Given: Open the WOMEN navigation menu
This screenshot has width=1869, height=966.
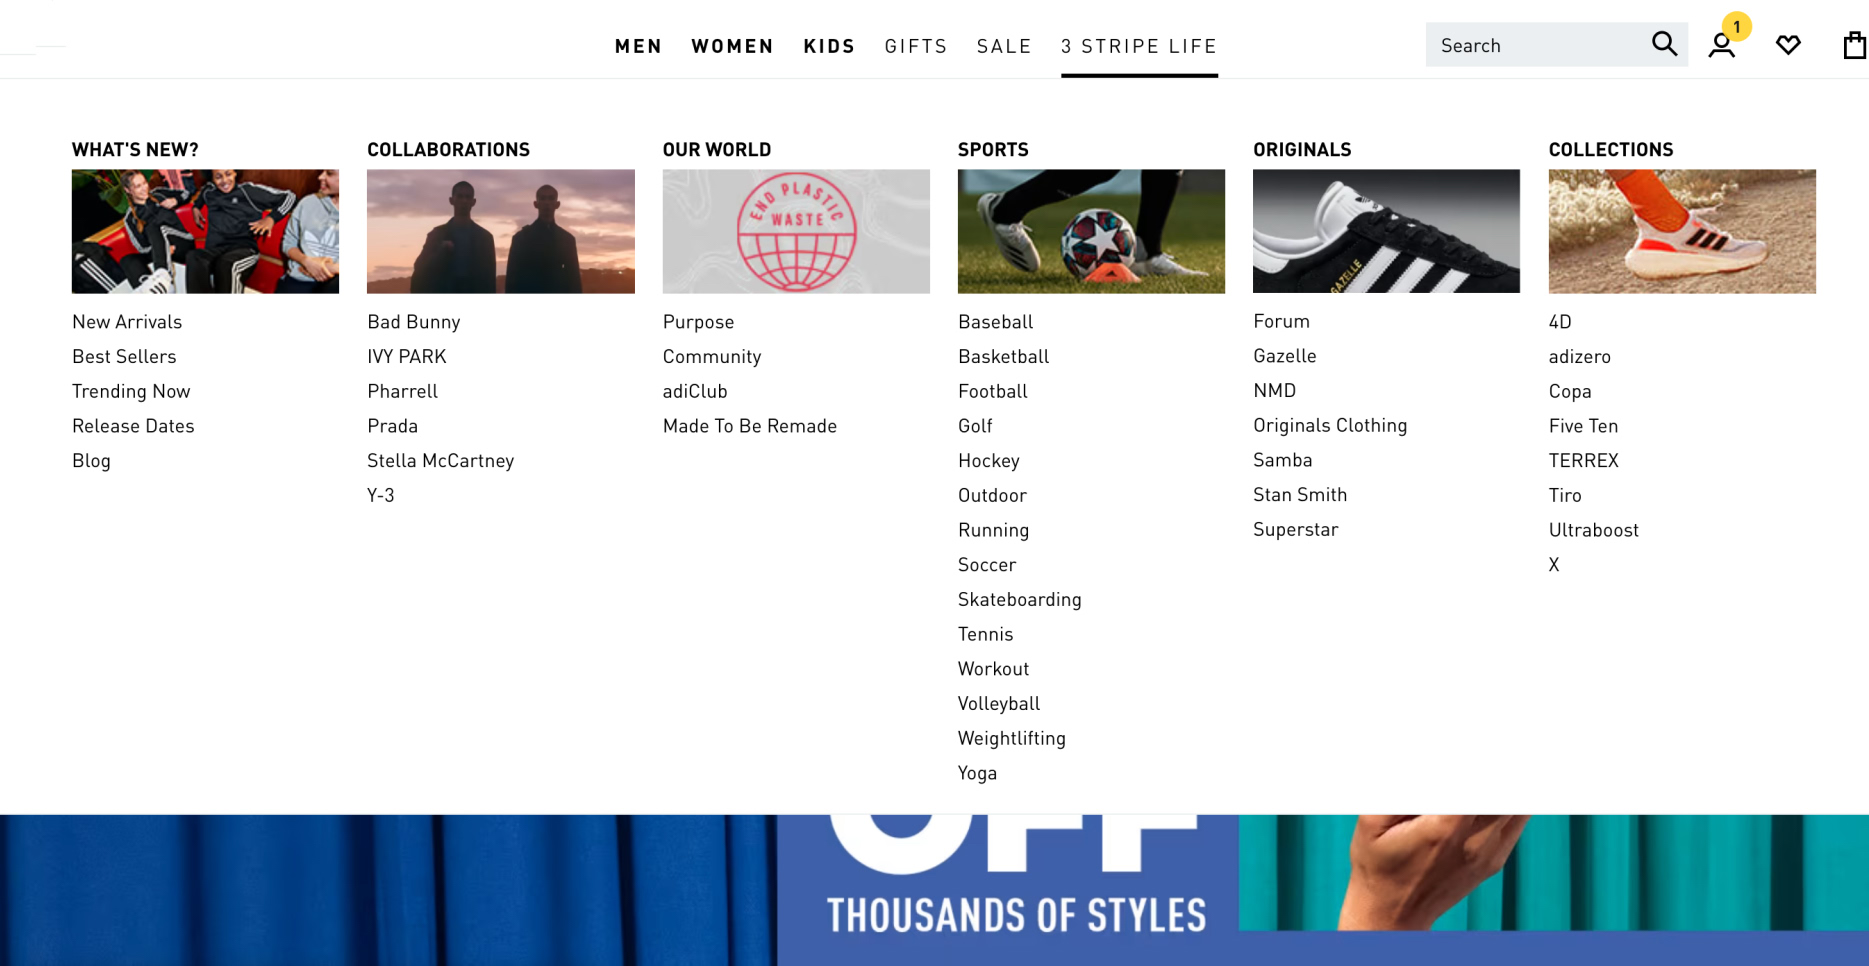Looking at the screenshot, I should click(x=732, y=46).
